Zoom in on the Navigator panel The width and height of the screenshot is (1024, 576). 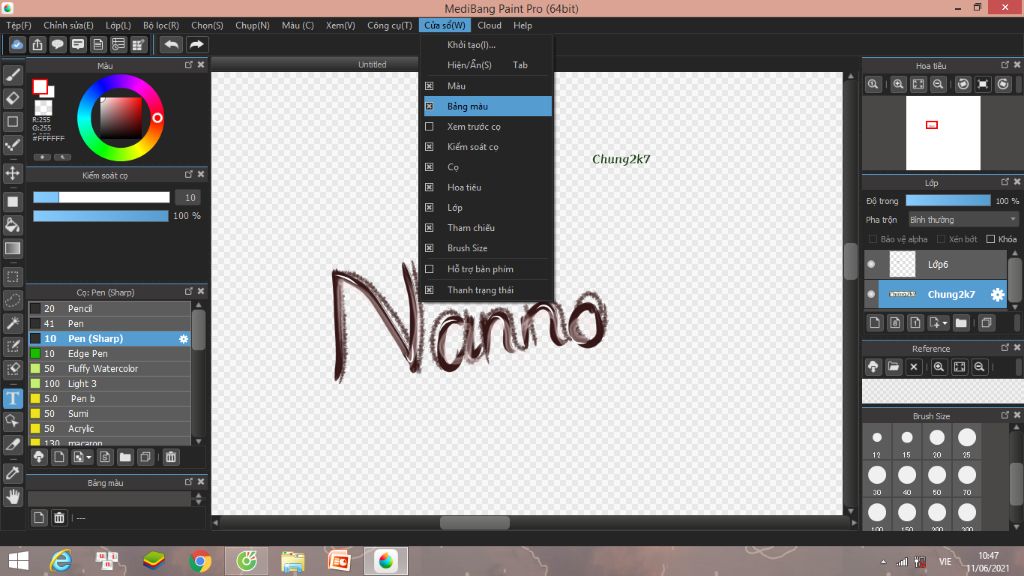click(898, 84)
